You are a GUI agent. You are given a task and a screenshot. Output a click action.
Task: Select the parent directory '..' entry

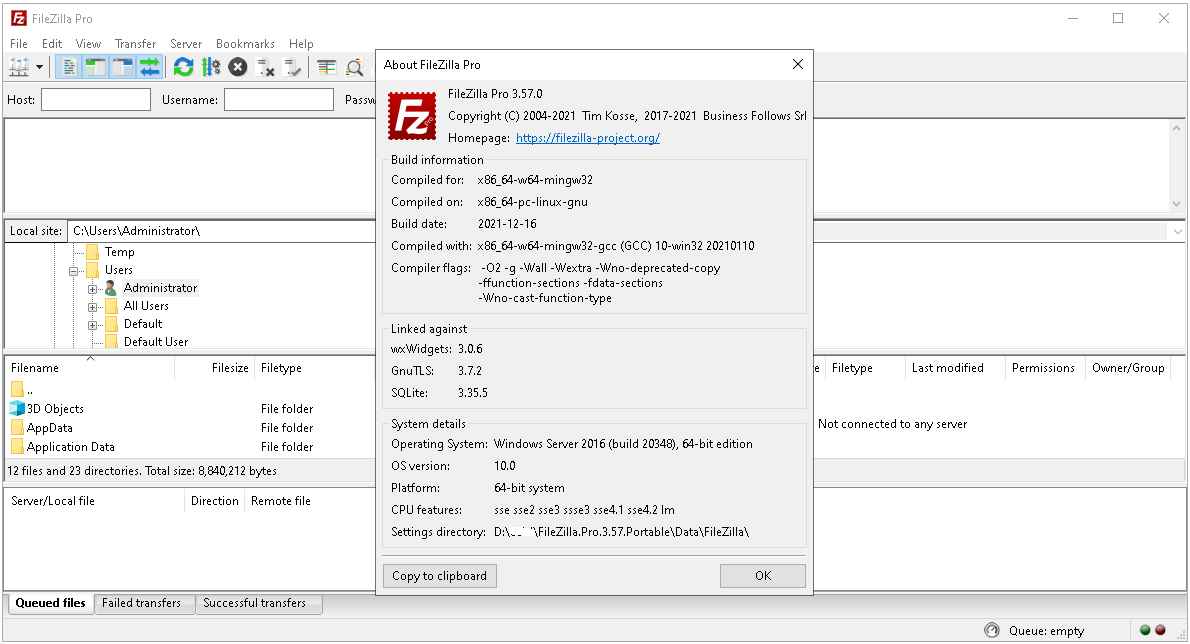[x=30, y=390]
